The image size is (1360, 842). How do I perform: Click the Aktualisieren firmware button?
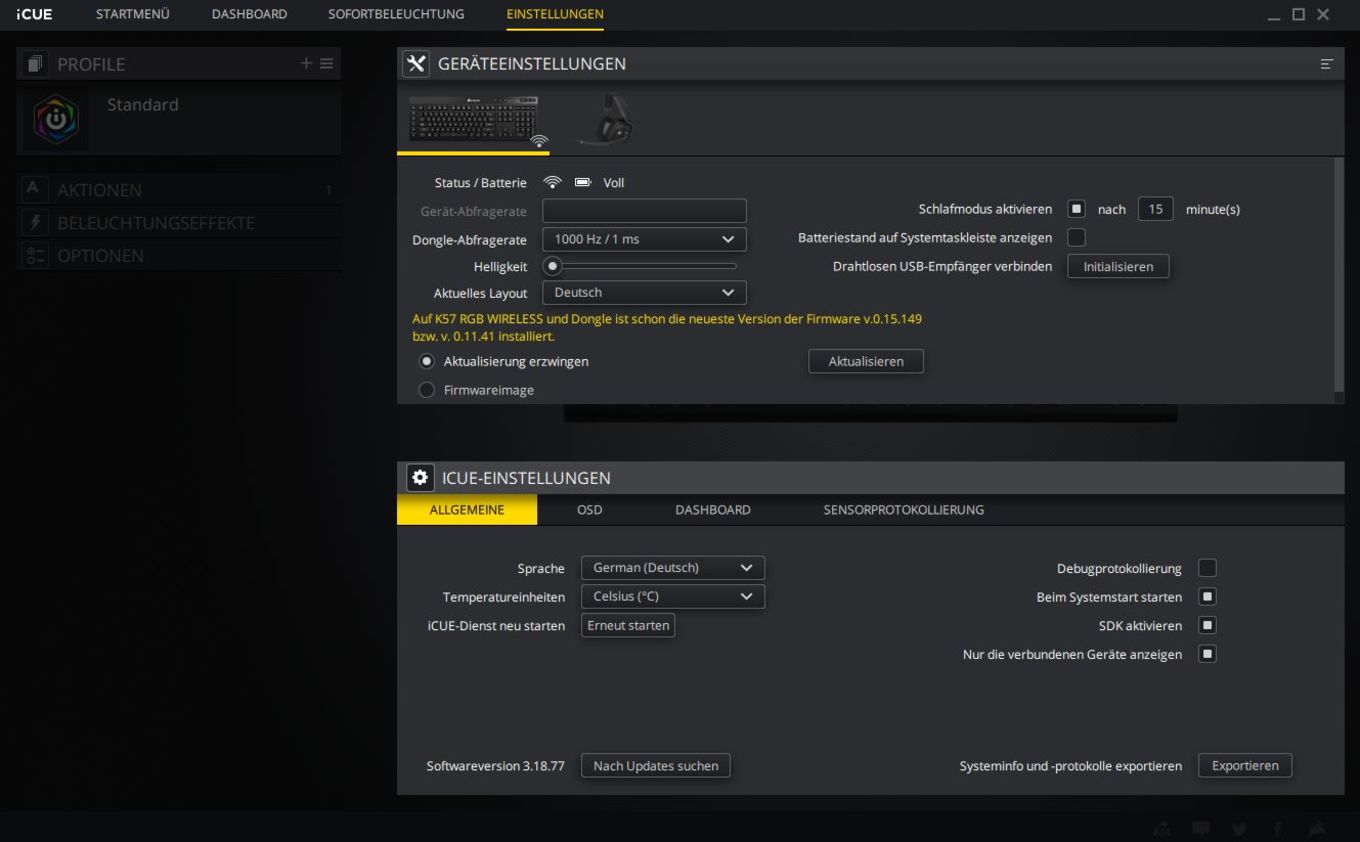[x=866, y=361]
